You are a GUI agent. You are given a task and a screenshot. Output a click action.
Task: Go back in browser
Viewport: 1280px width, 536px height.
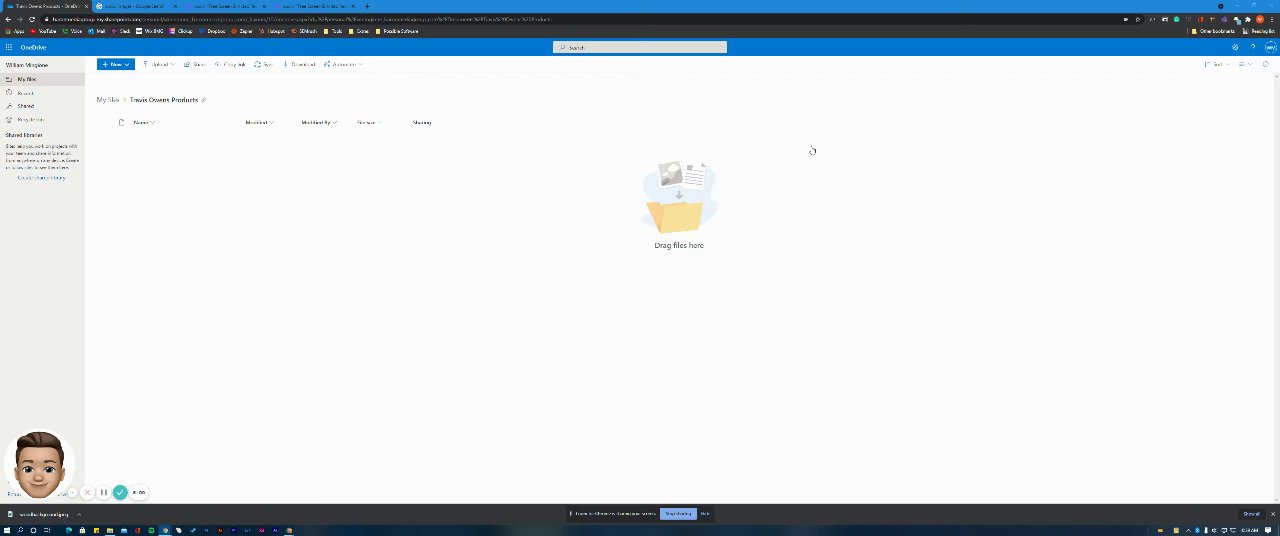point(8,19)
